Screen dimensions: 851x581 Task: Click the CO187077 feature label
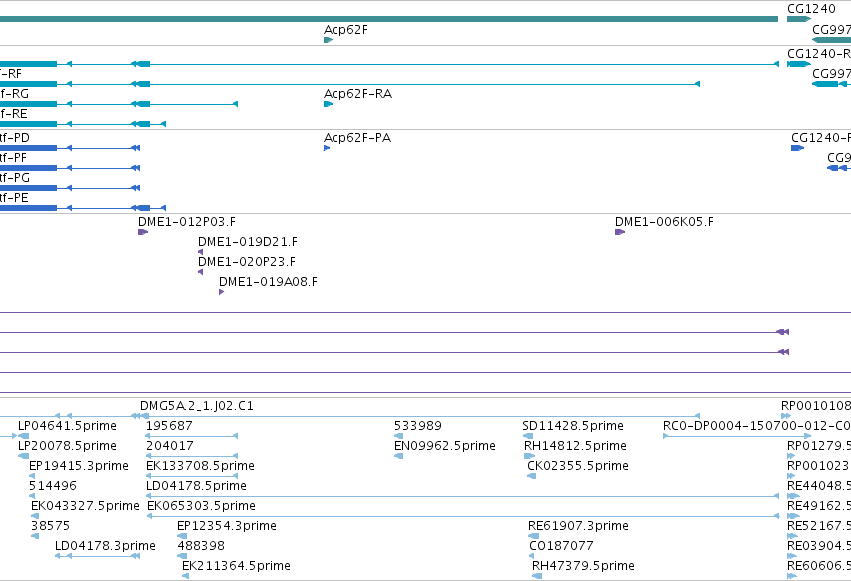[561, 546]
